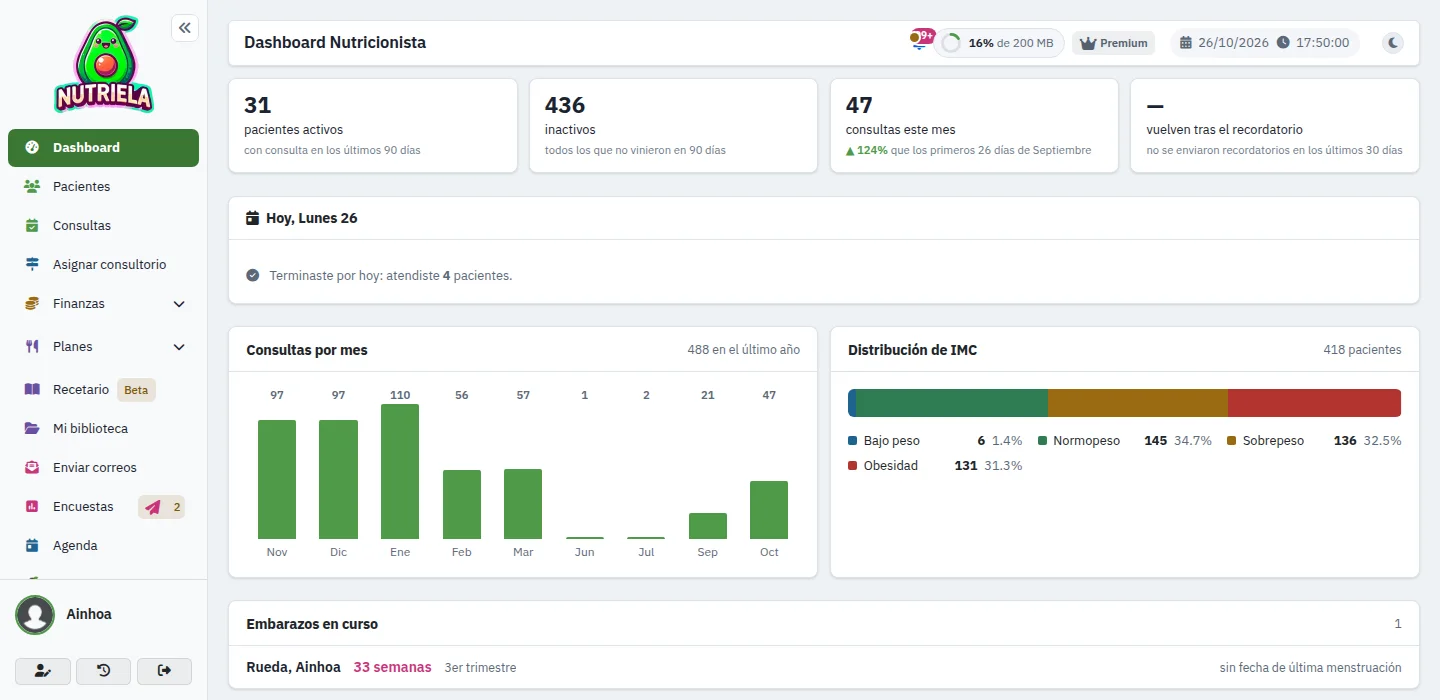Click the 17:50:00 clock display
This screenshot has height=700, width=1440.
pos(1313,43)
